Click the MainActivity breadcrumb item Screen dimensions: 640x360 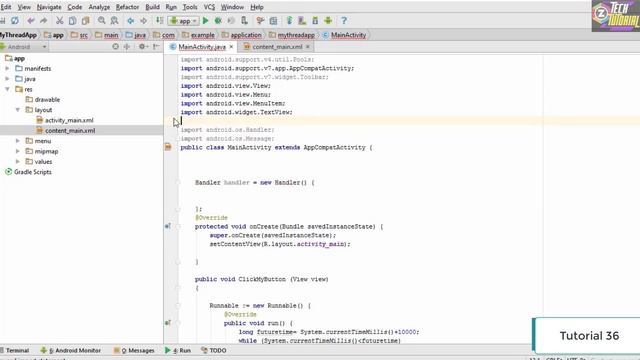[x=344, y=35]
